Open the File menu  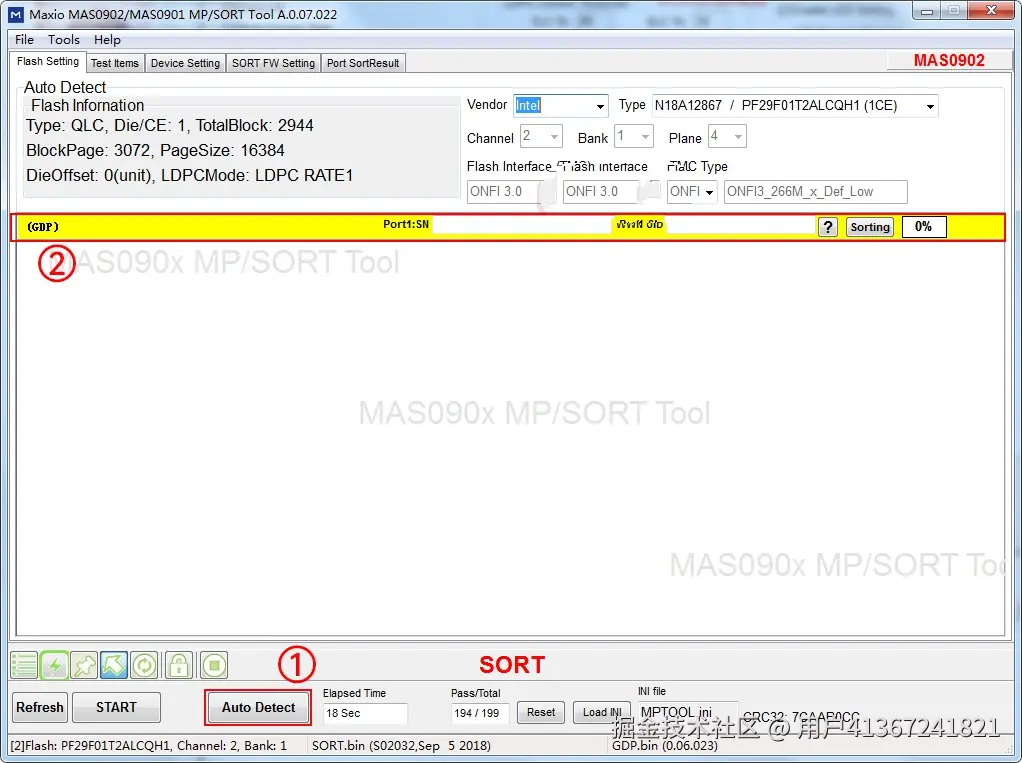point(24,40)
